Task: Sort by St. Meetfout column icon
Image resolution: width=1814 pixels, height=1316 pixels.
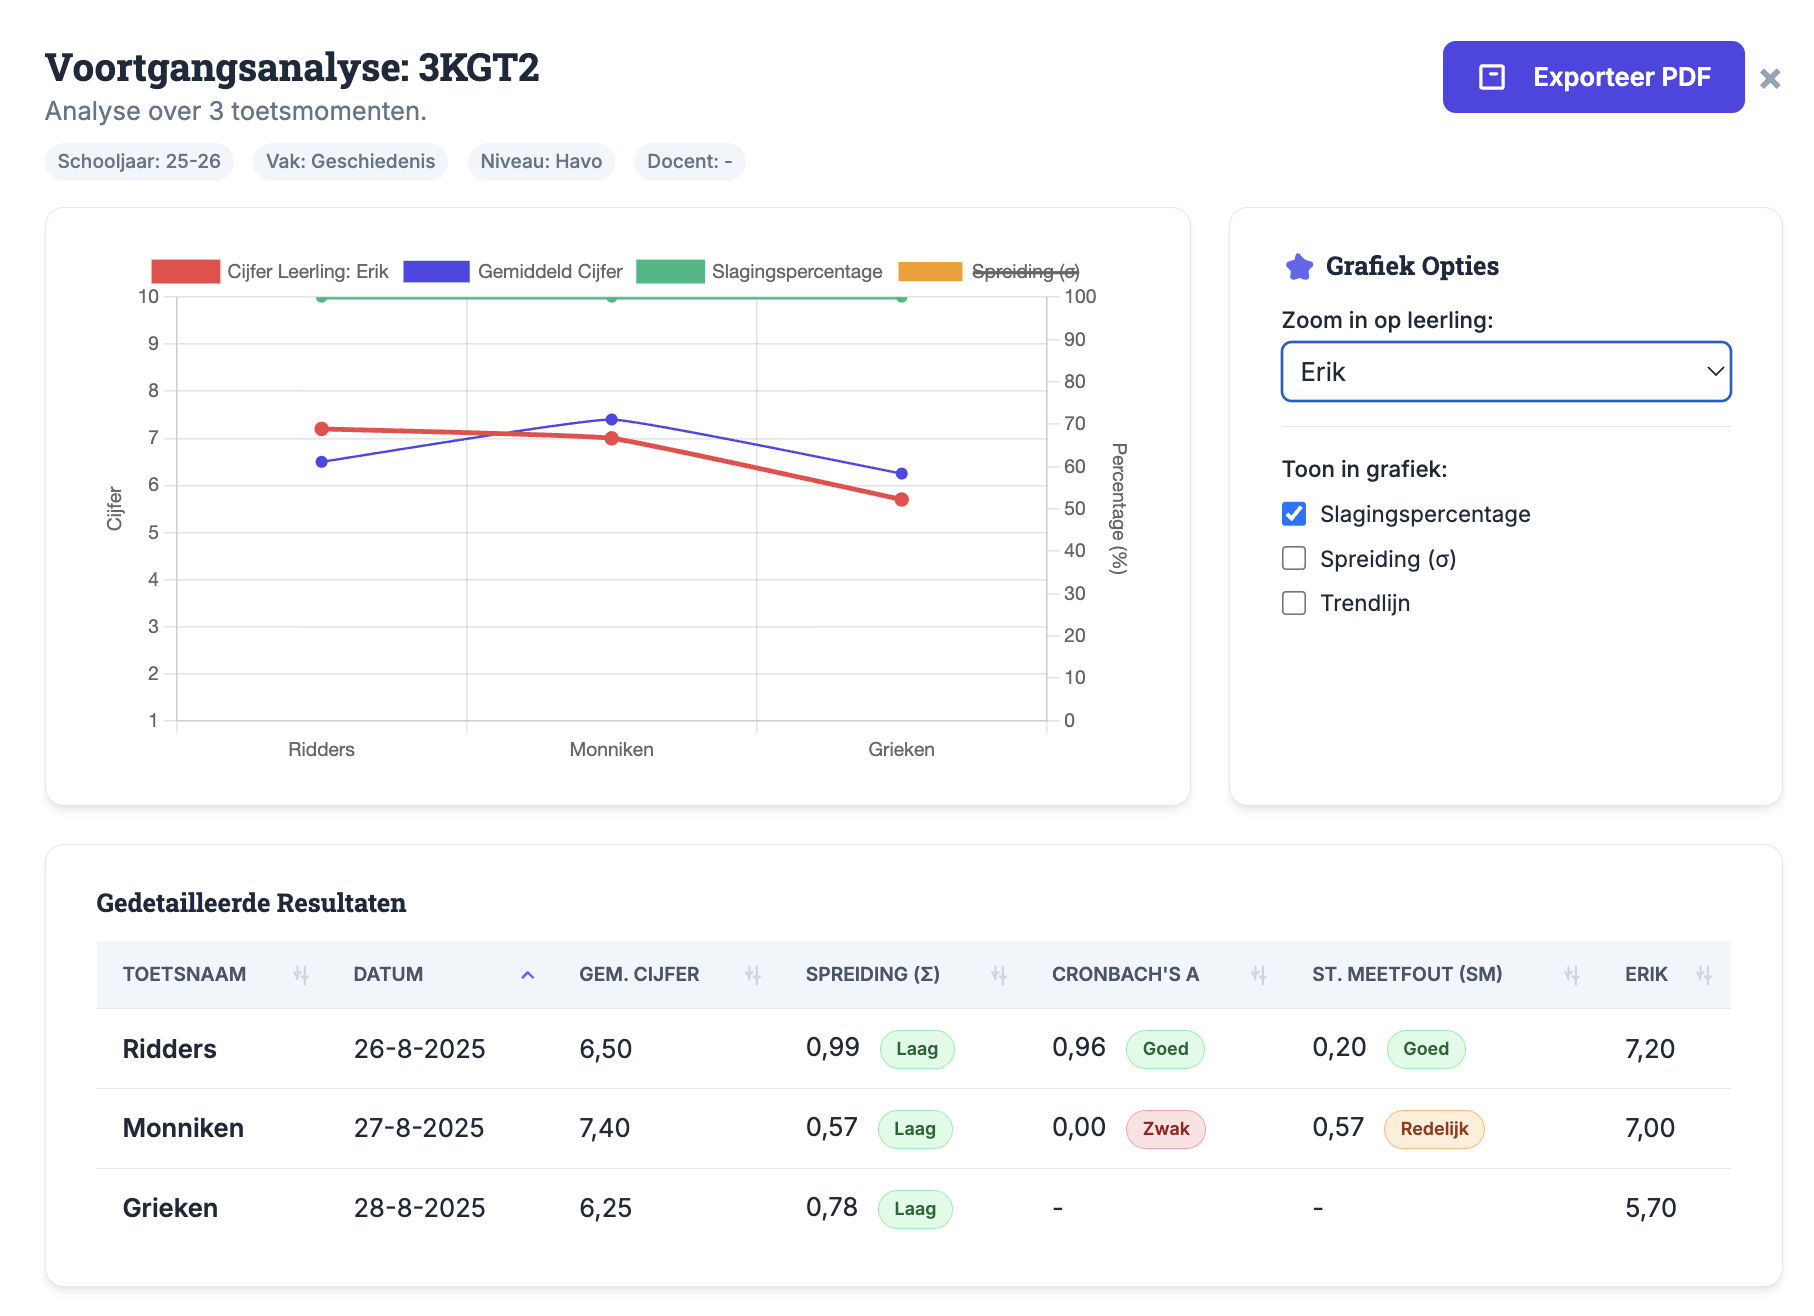Action: (x=1571, y=975)
